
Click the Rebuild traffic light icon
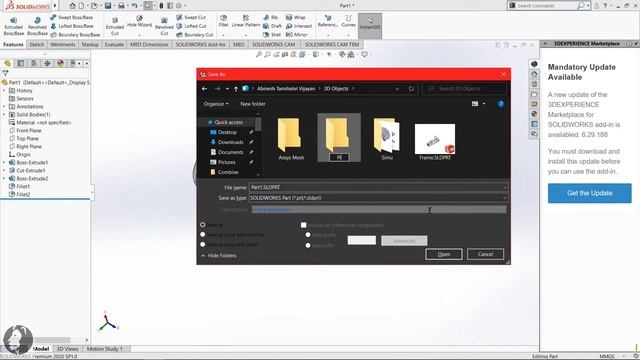[161, 6]
